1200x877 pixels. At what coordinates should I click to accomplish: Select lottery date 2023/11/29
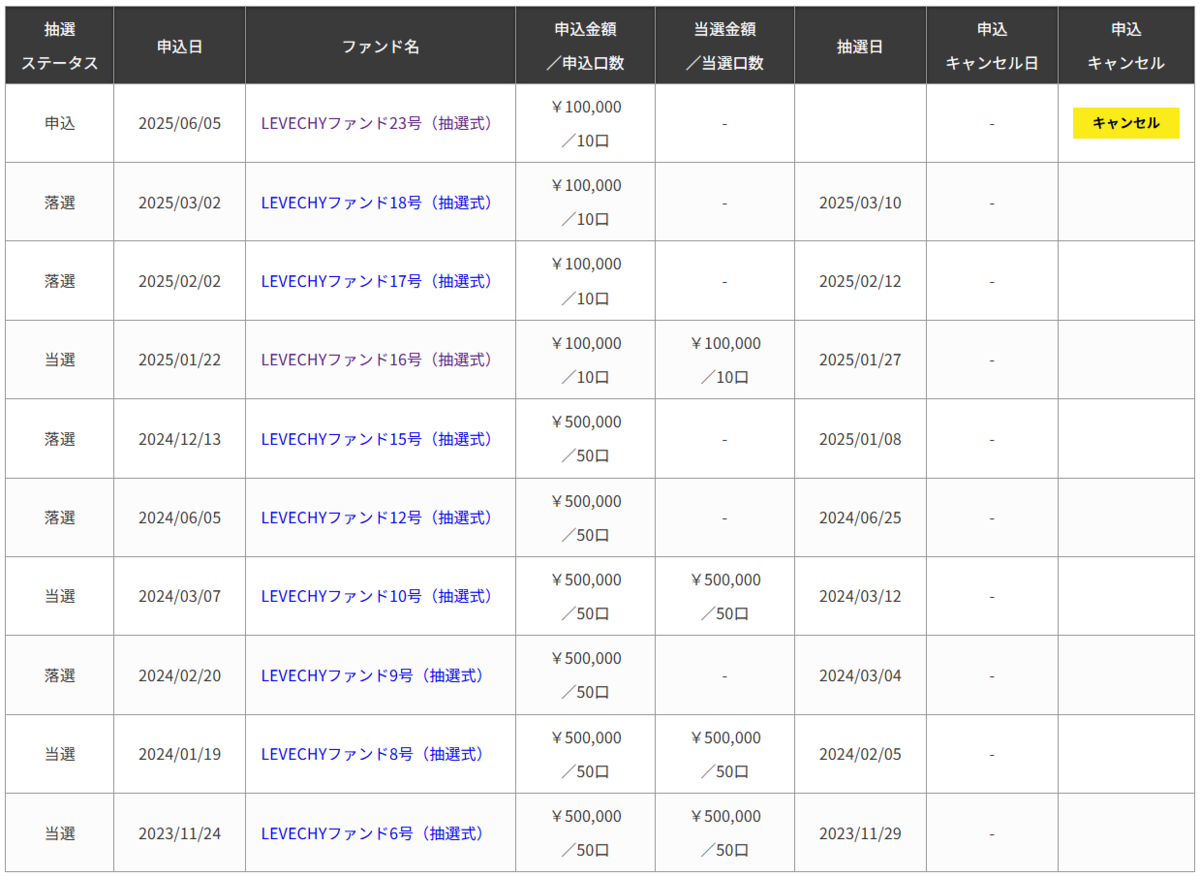(860, 833)
